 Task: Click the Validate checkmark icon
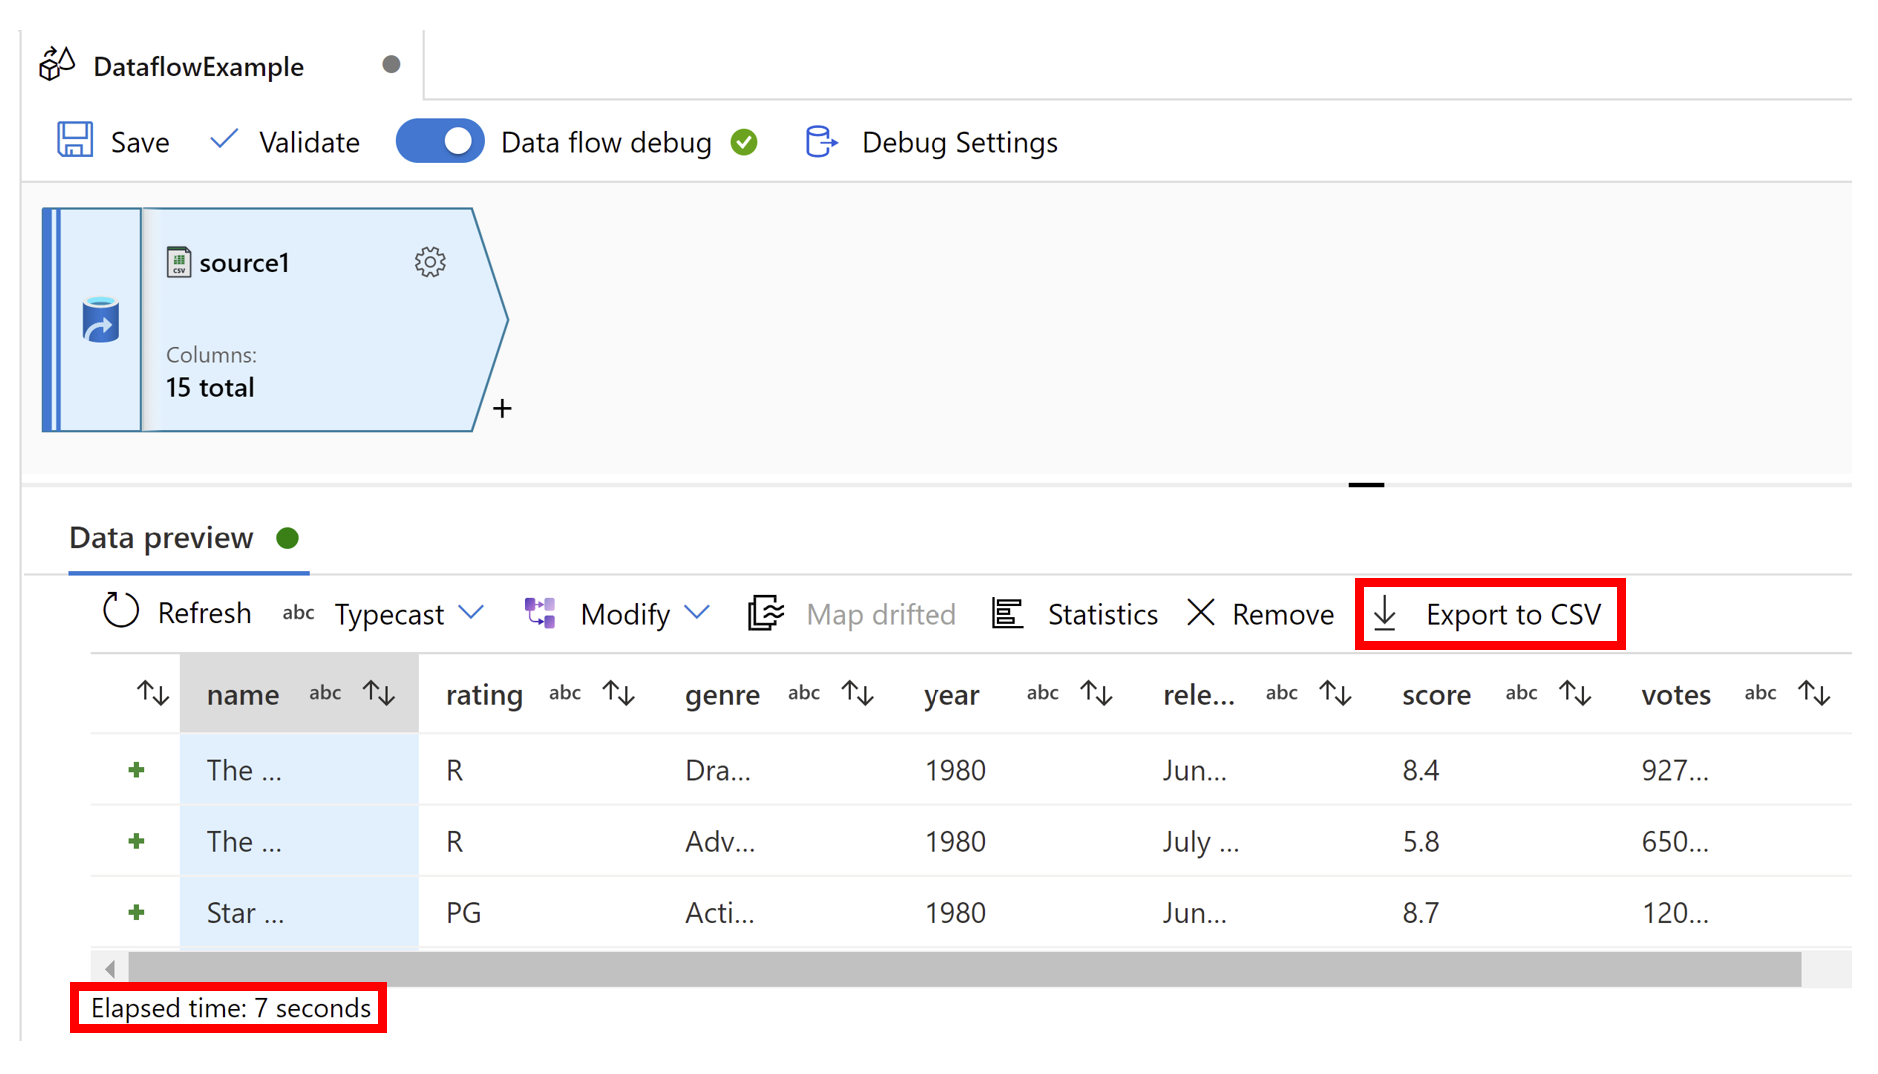224,140
